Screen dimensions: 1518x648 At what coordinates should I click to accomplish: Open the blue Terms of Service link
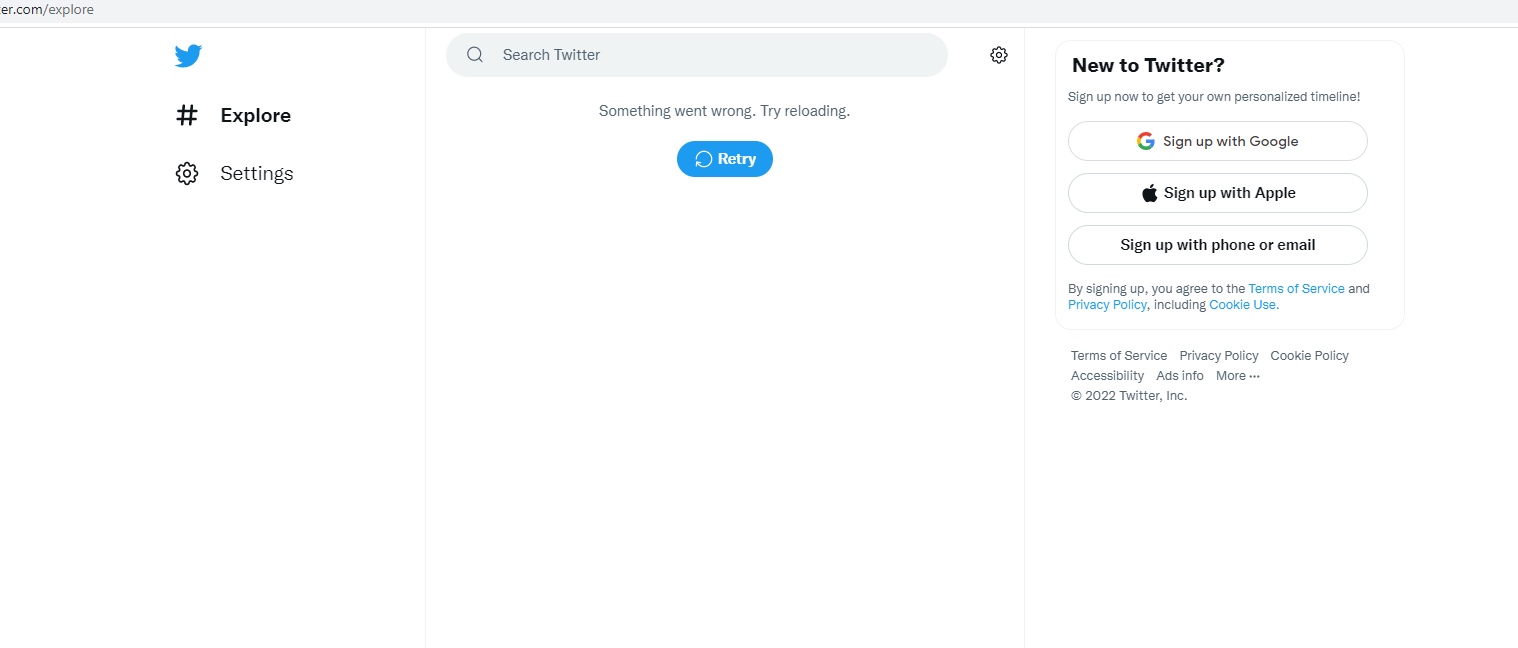pyautogui.click(x=1296, y=289)
